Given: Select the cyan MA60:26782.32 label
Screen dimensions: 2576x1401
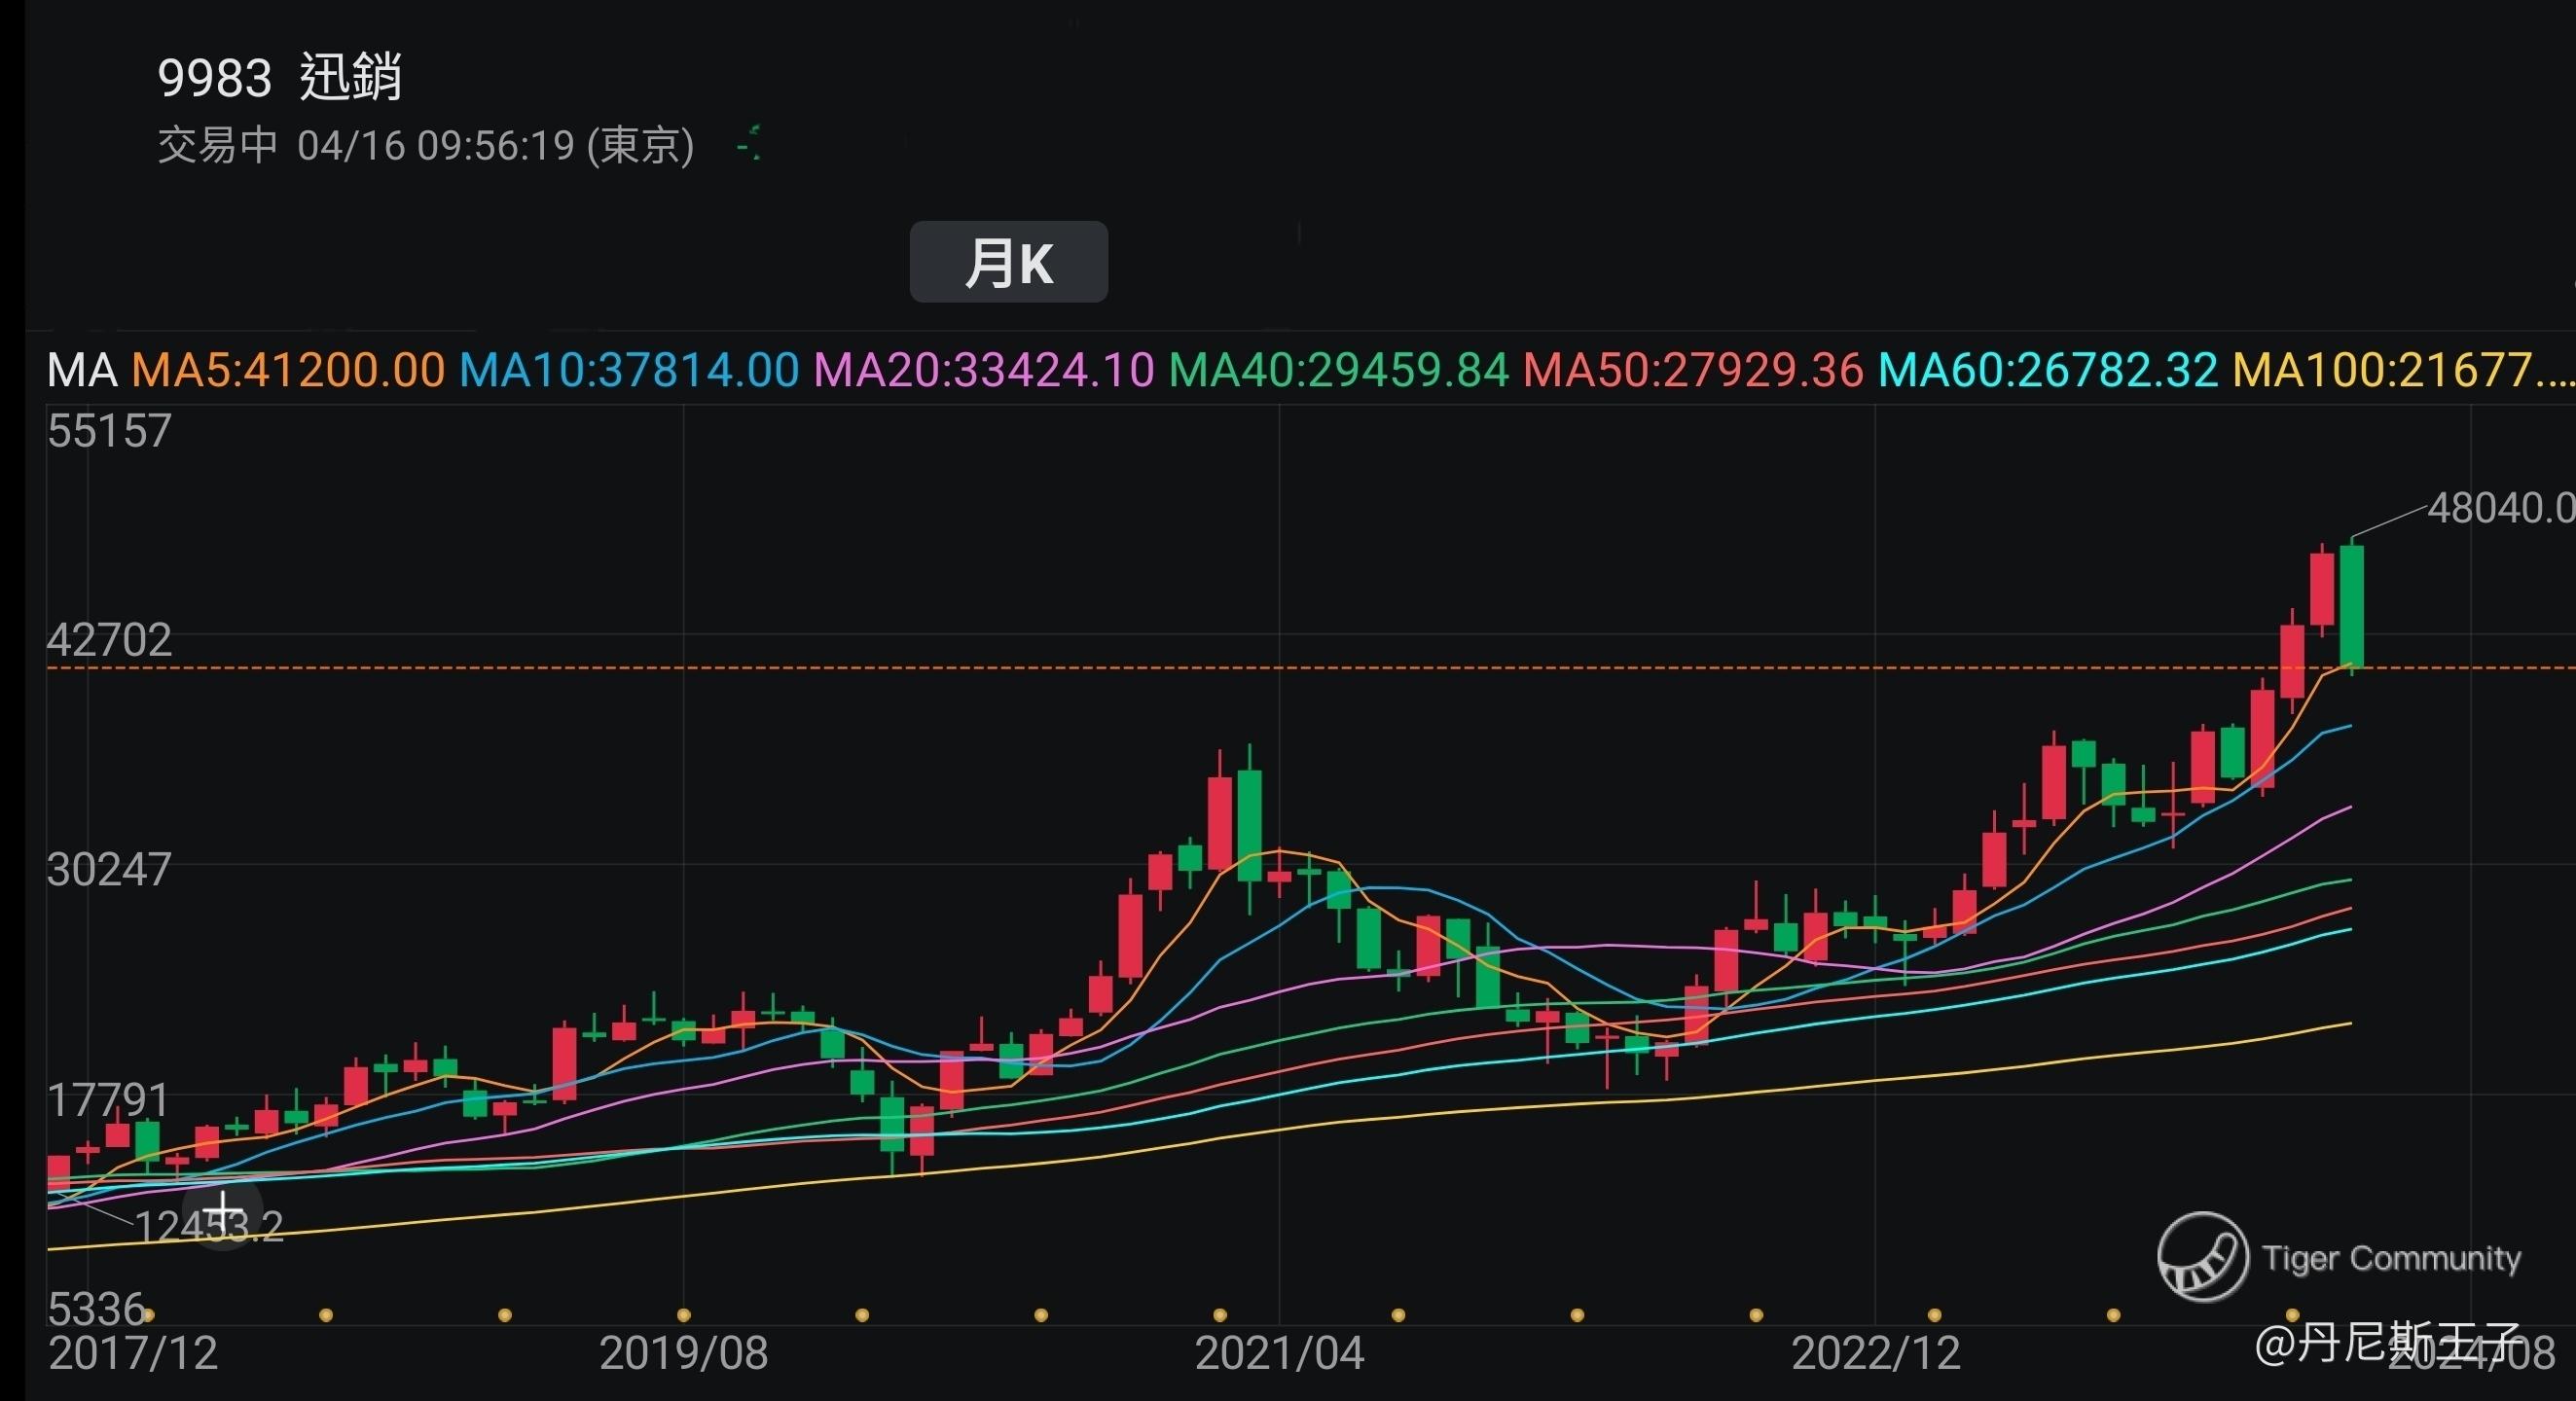Looking at the screenshot, I should 2048,370.
